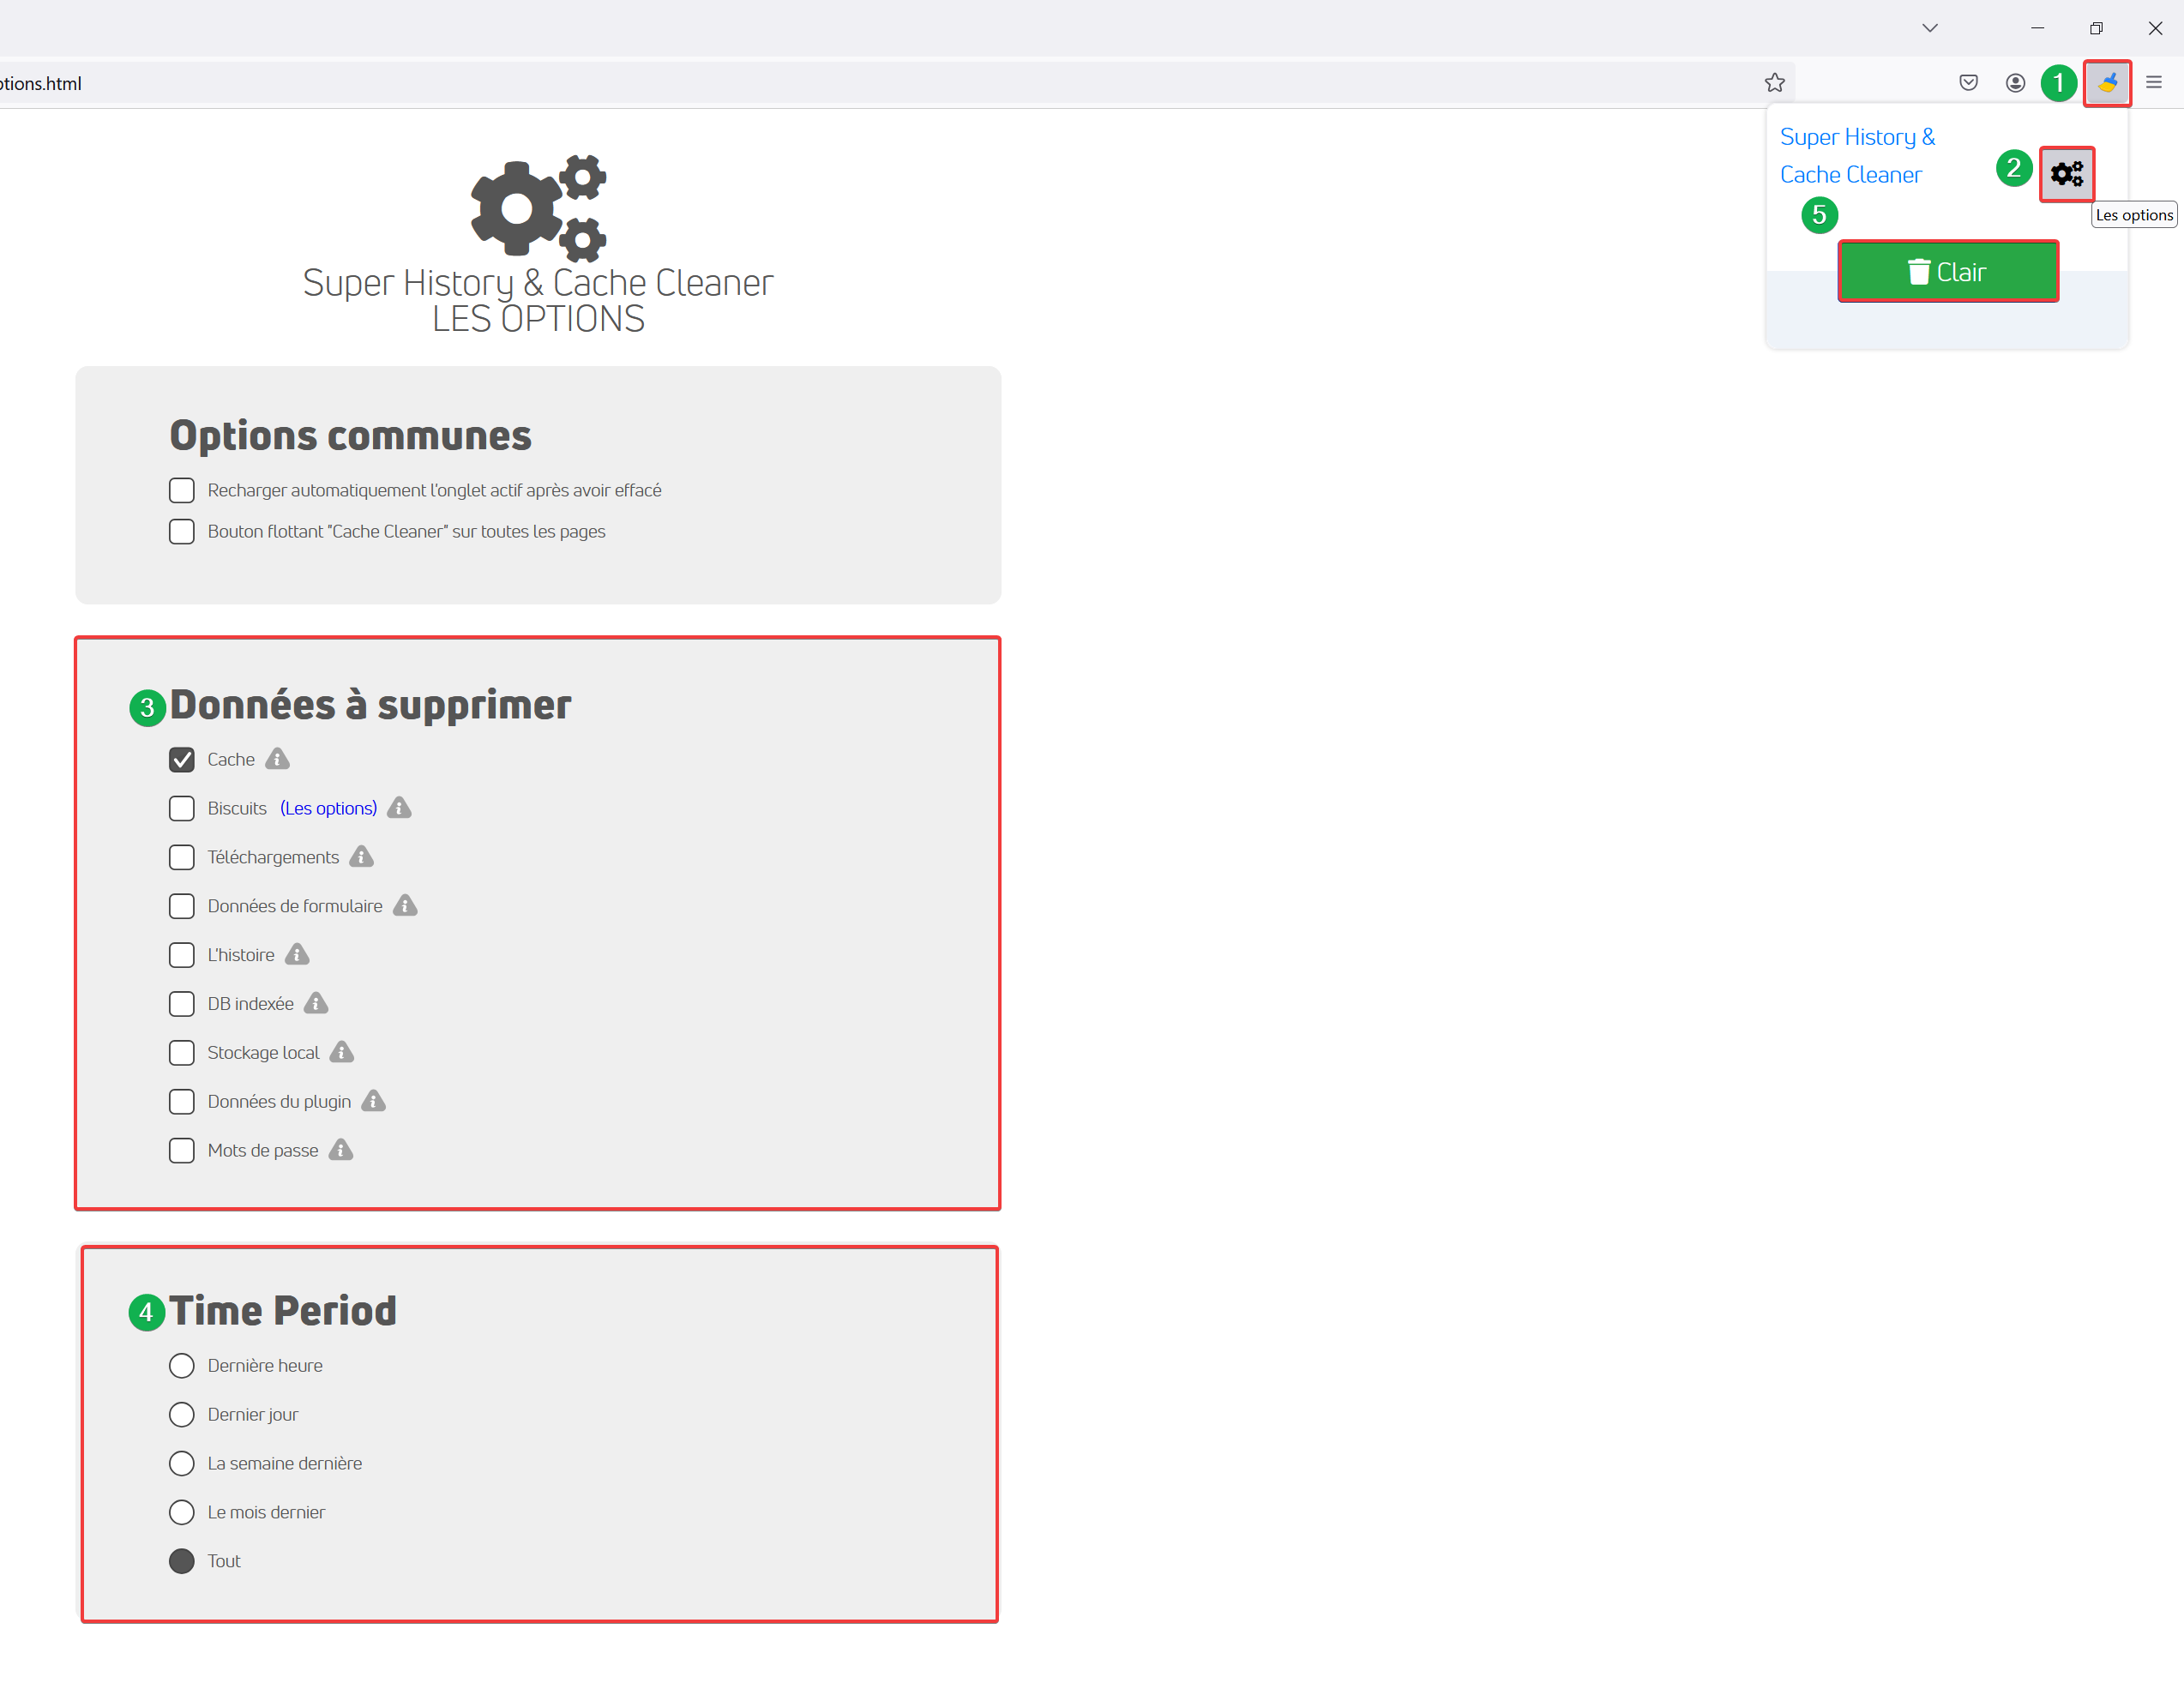Click the info icon beside Biscuits

[x=399, y=808]
